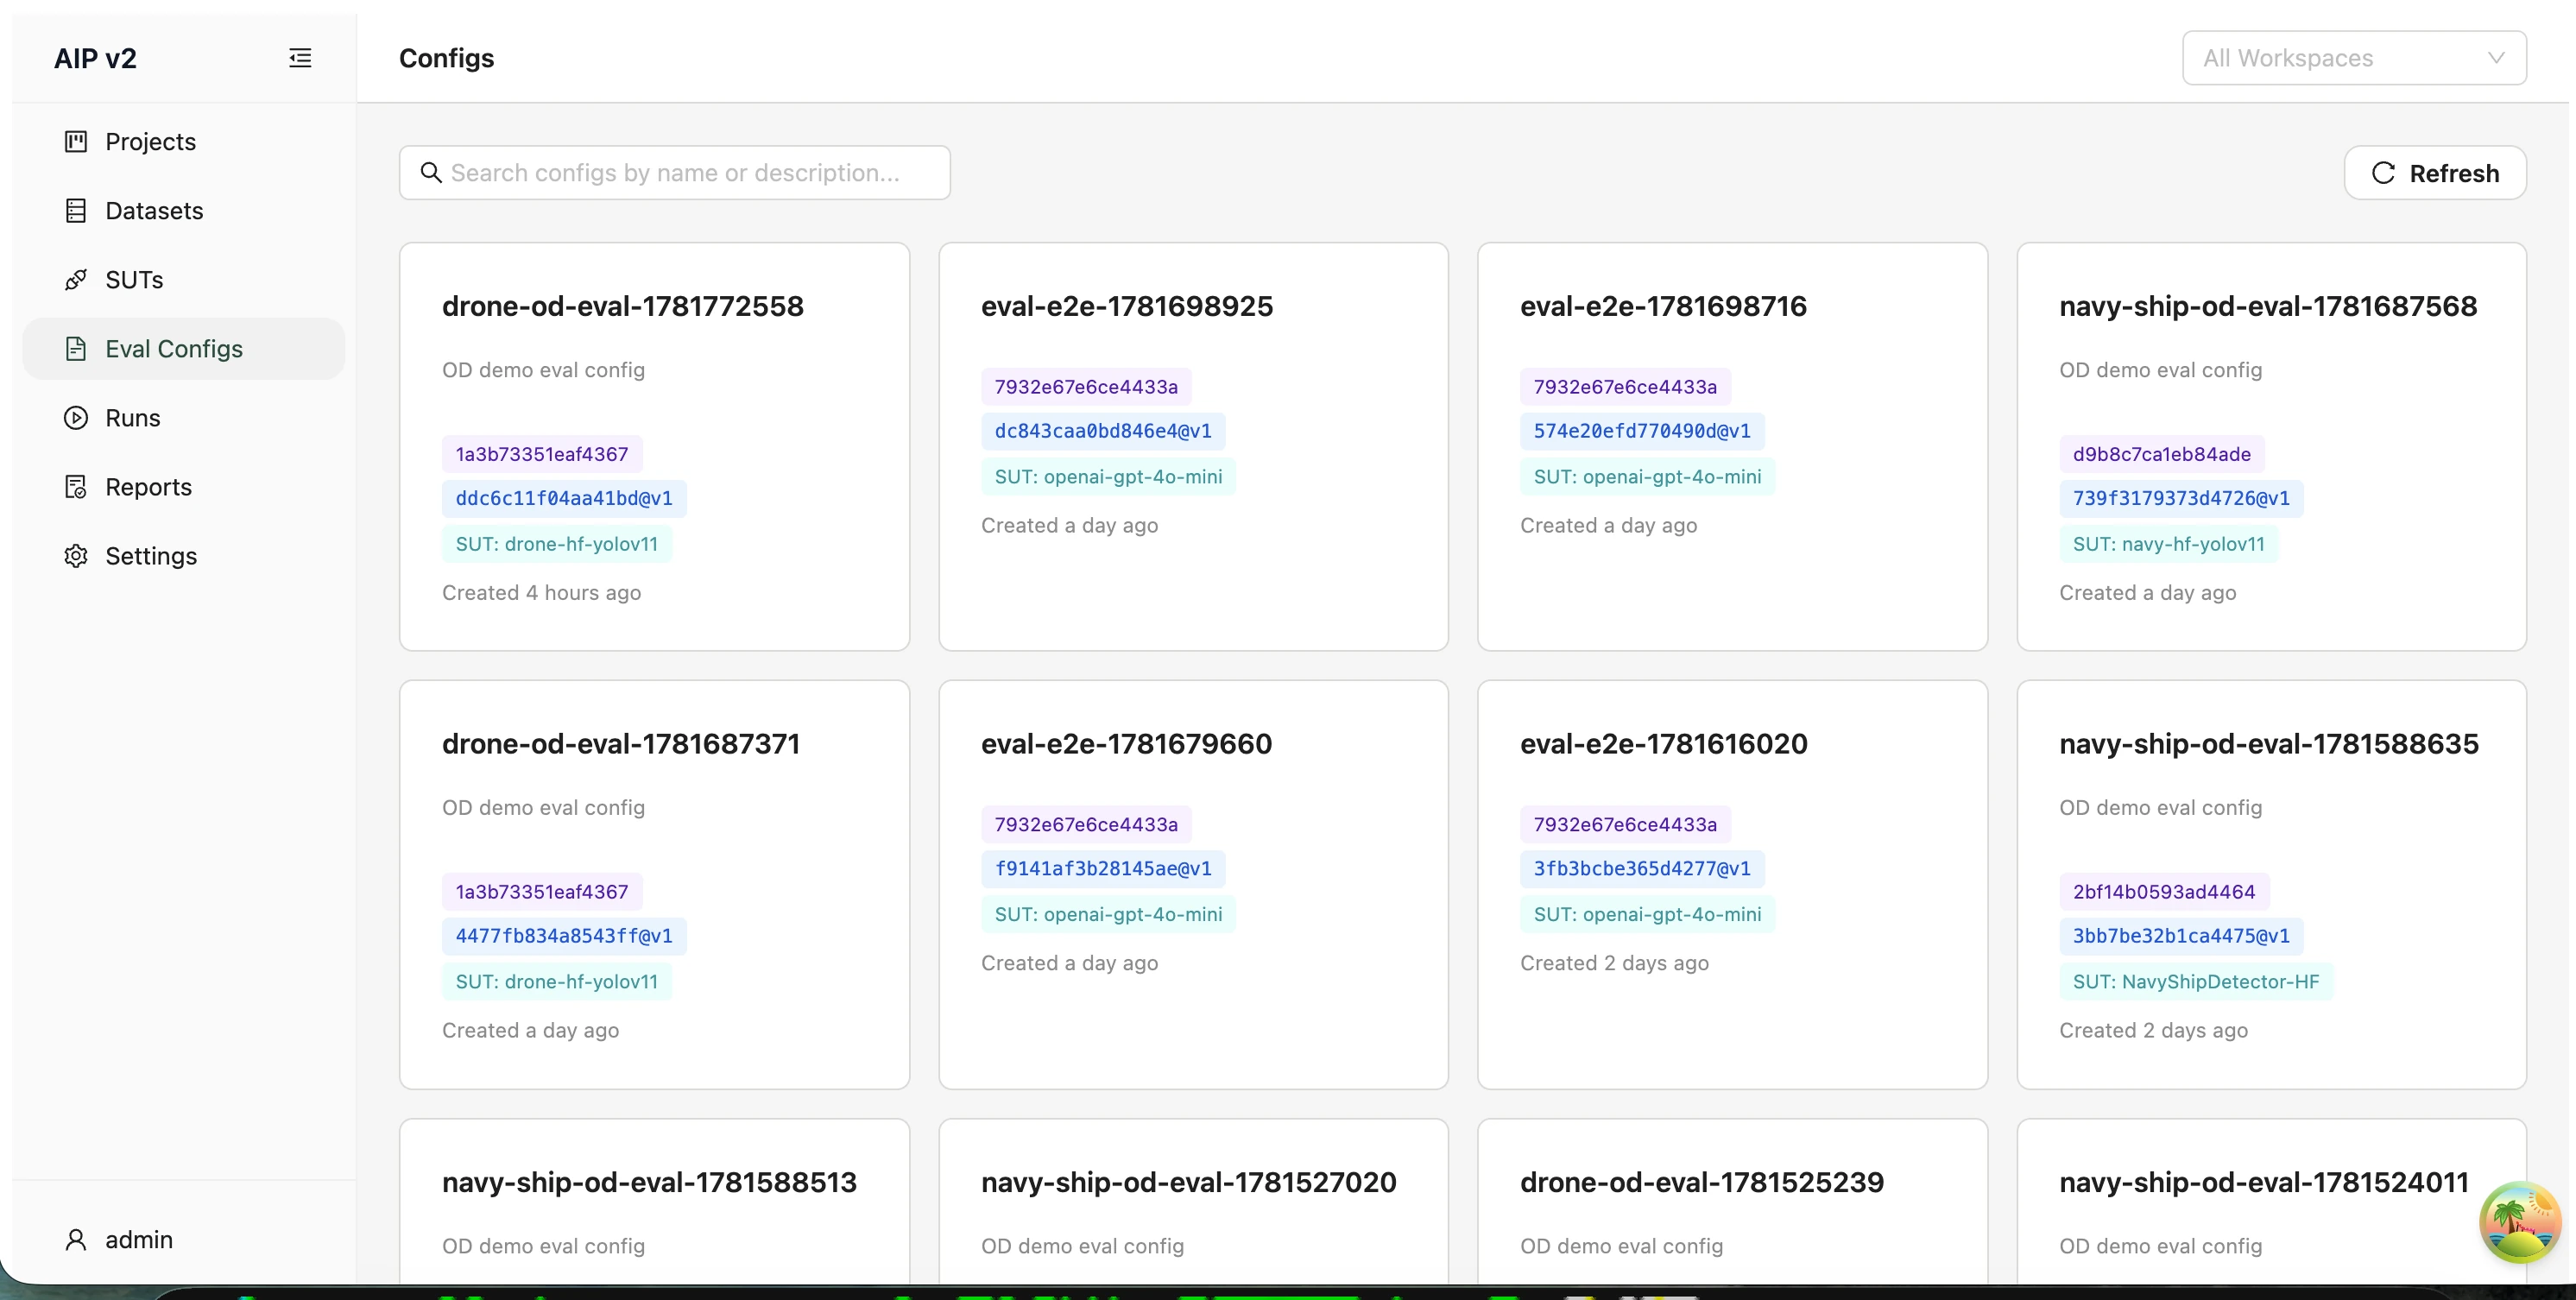Click the Refresh button
2576x1300 pixels.
pyautogui.click(x=2435, y=173)
